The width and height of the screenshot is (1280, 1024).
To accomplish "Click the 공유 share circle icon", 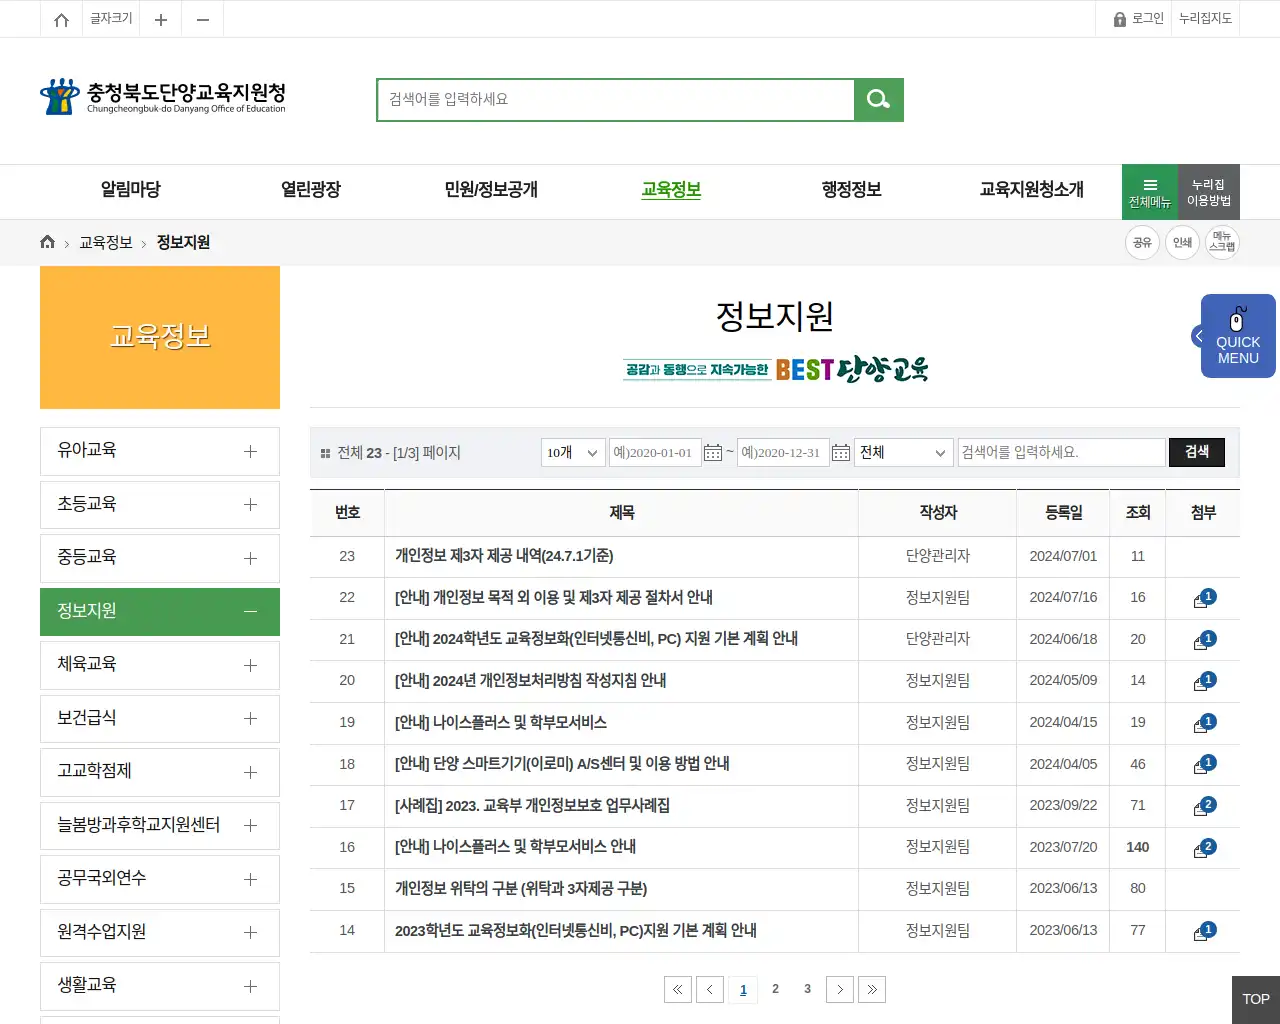I will coord(1142,242).
